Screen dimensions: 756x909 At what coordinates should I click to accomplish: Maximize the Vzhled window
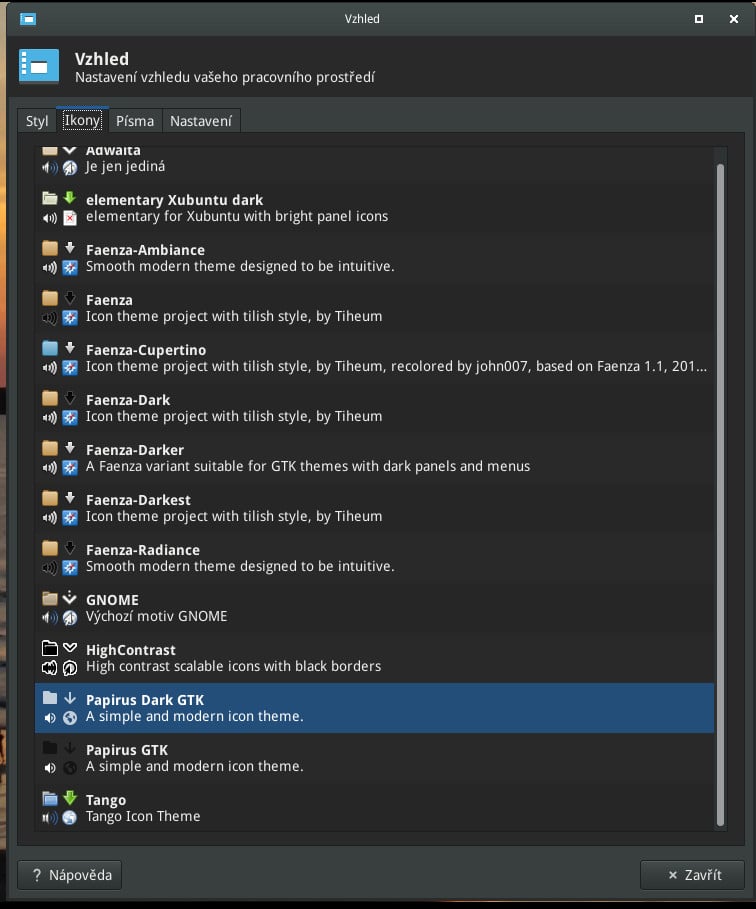(x=699, y=18)
